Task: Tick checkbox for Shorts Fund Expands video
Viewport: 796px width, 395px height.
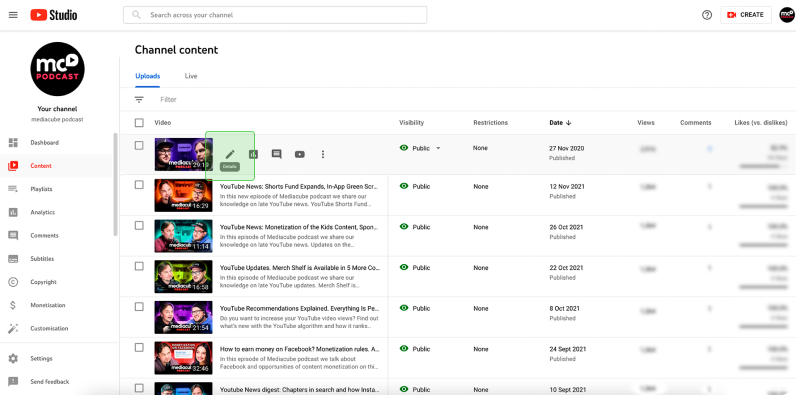Action: pos(139,185)
